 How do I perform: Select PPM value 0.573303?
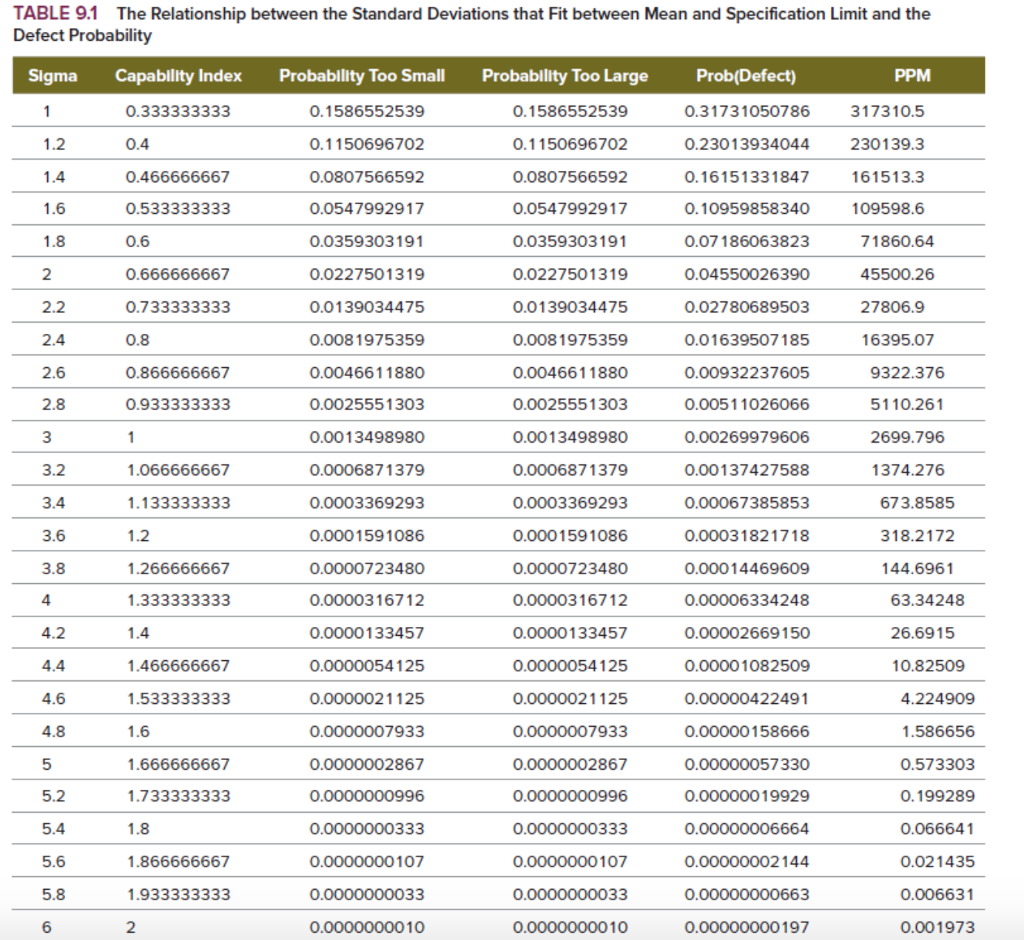[937, 765]
